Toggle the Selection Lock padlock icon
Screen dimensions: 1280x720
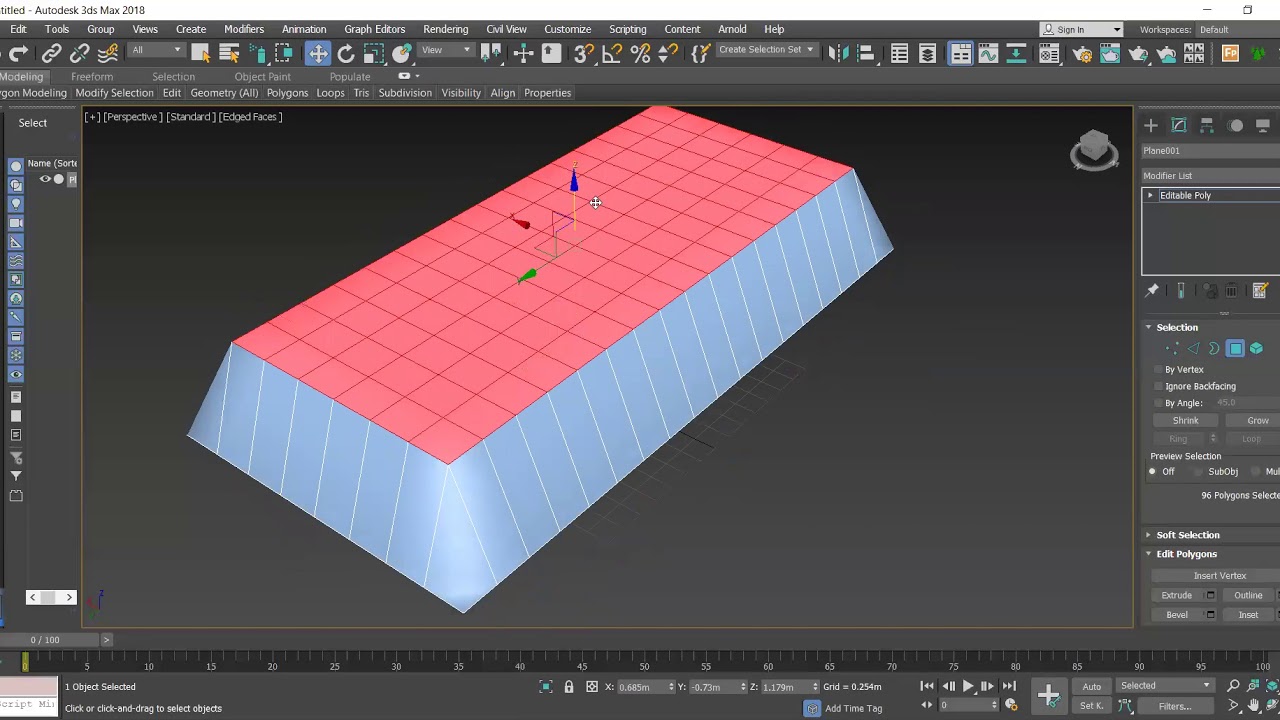(x=569, y=687)
